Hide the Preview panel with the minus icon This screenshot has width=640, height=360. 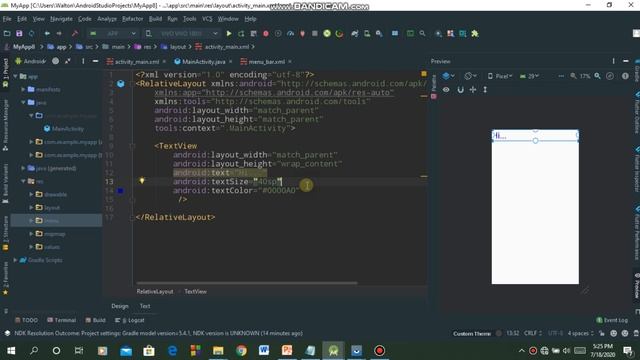click(x=626, y=61)
